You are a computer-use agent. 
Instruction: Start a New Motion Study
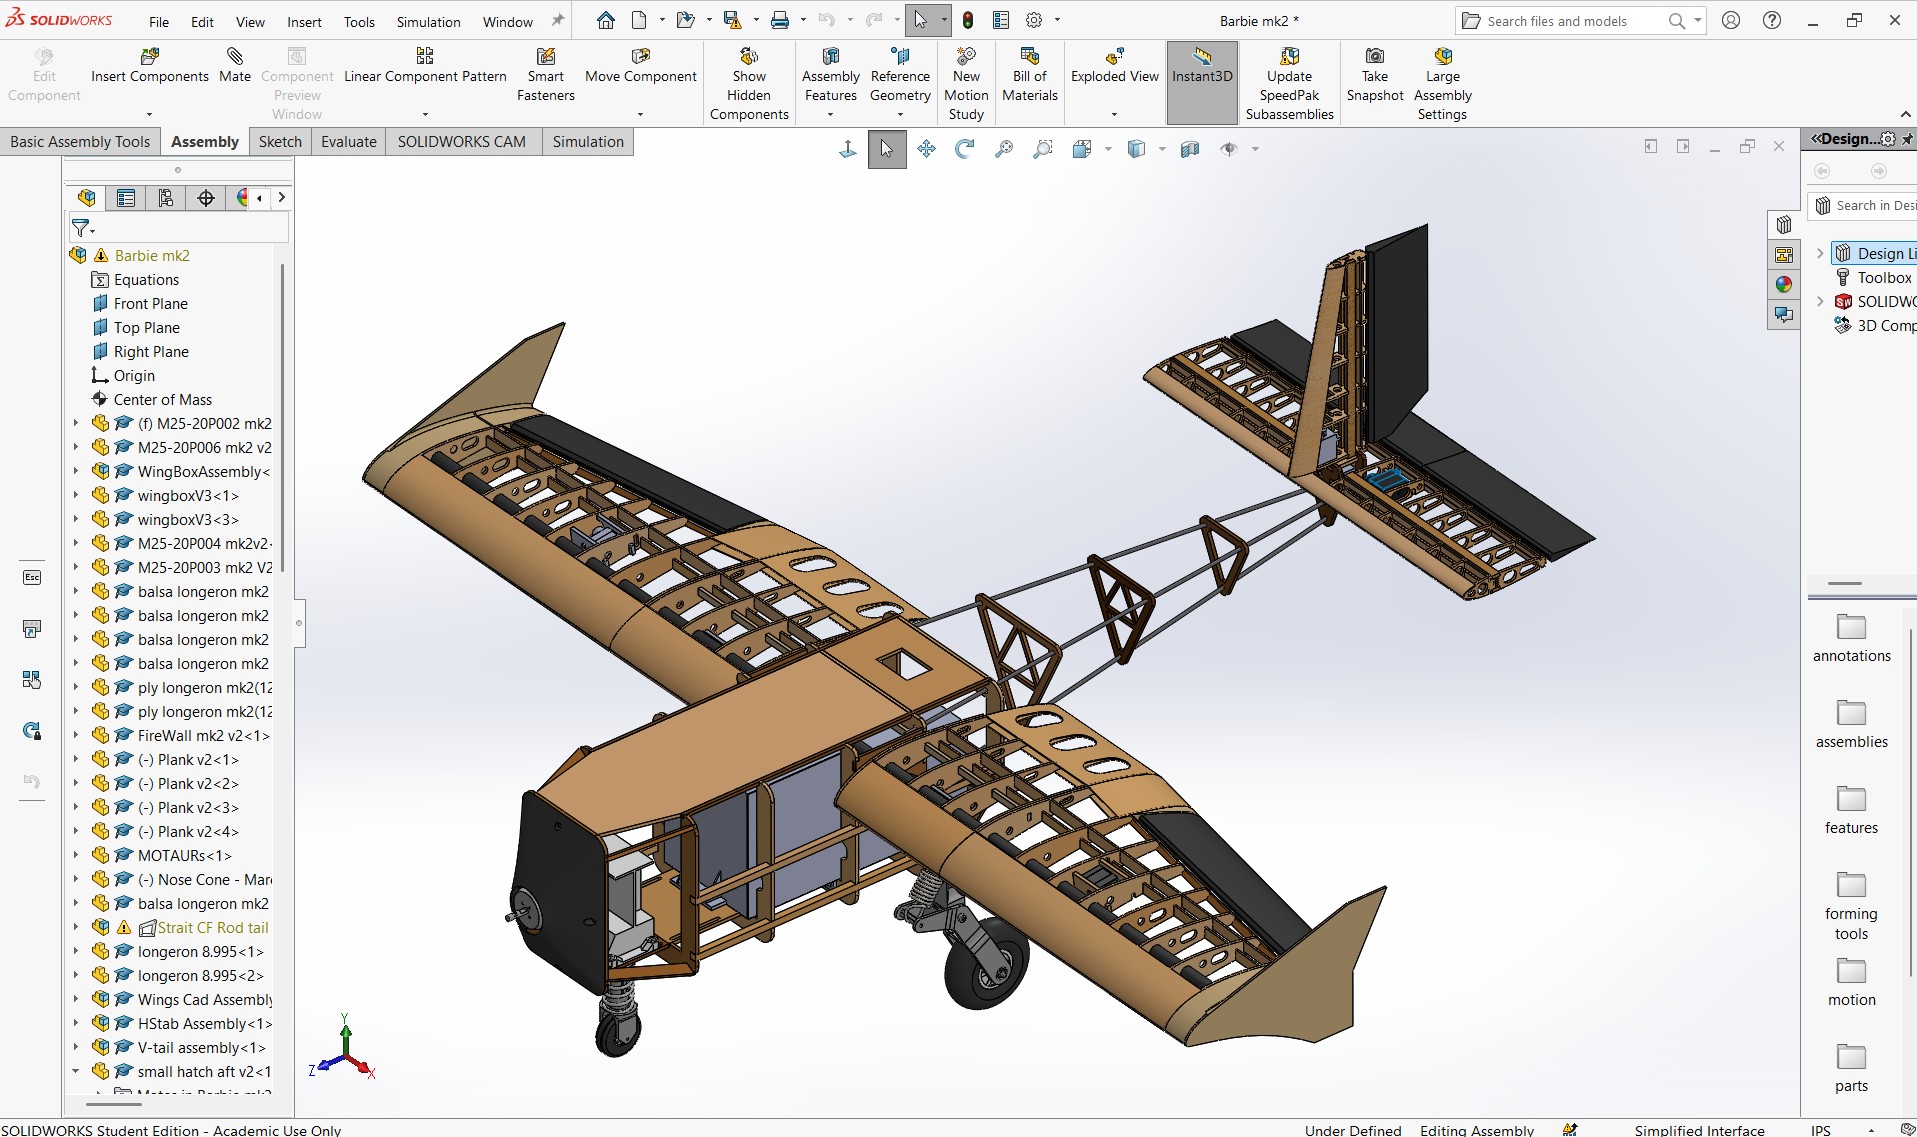[966, 84]
